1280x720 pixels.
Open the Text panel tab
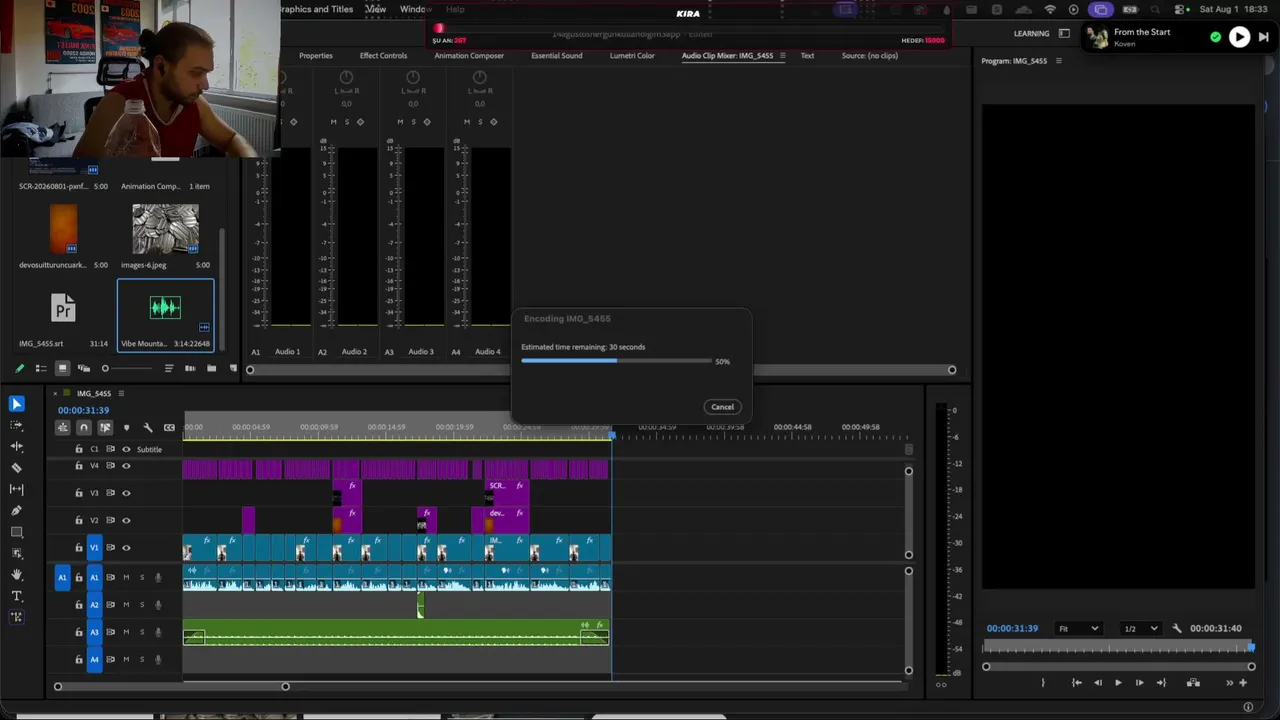click(807, 56)
